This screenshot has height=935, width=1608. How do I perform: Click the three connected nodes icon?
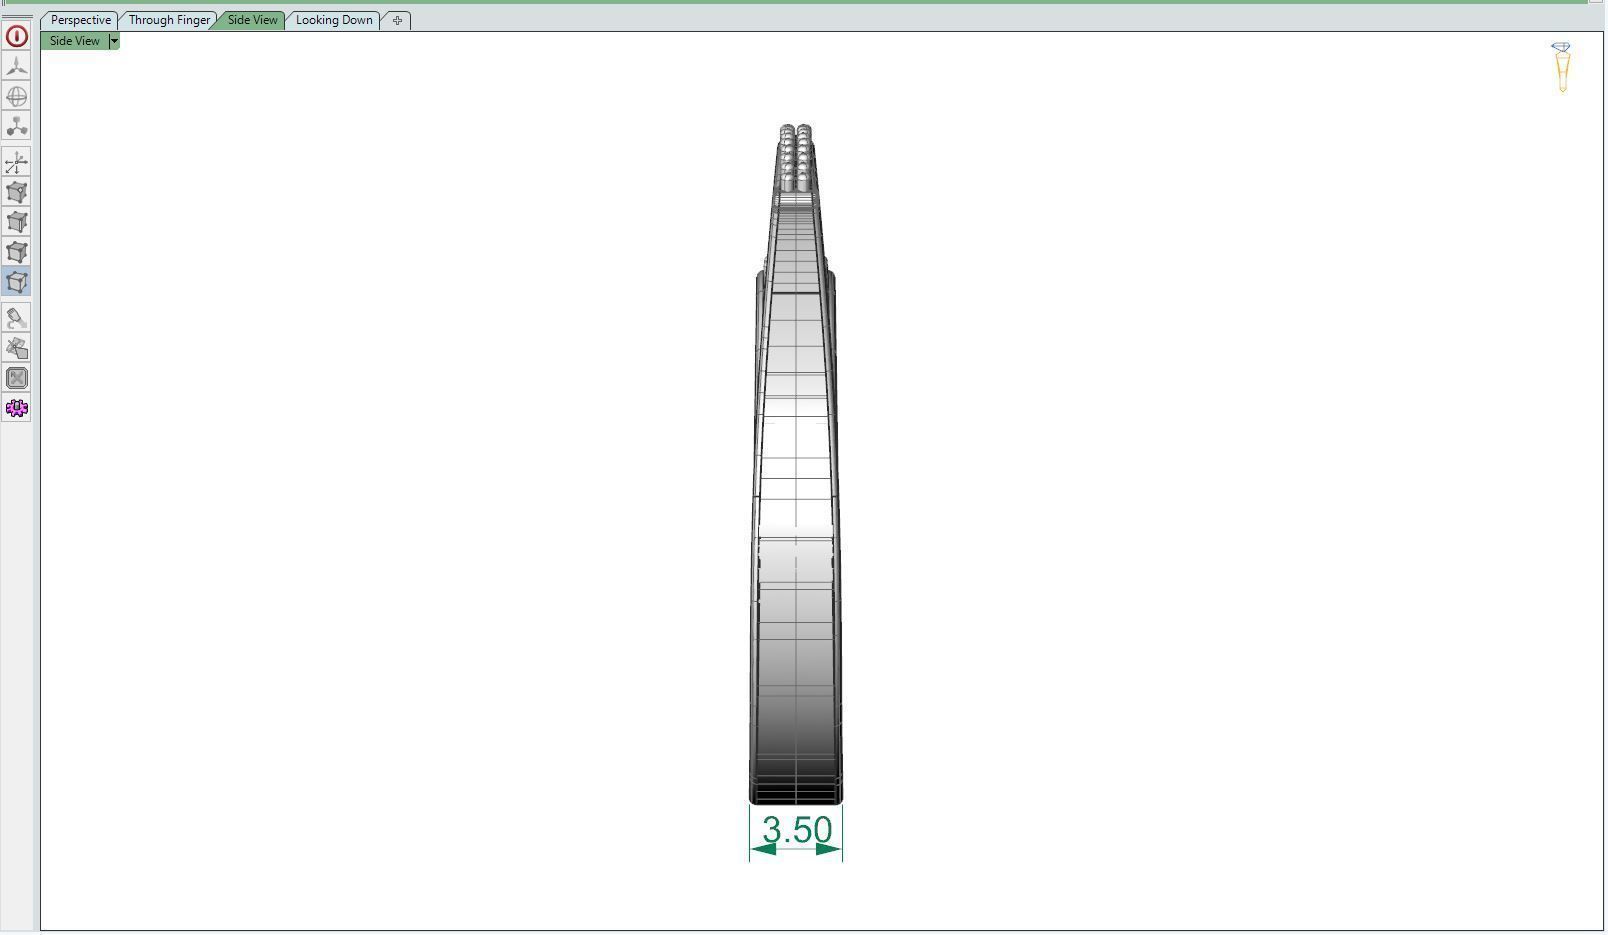pos(16,126)
